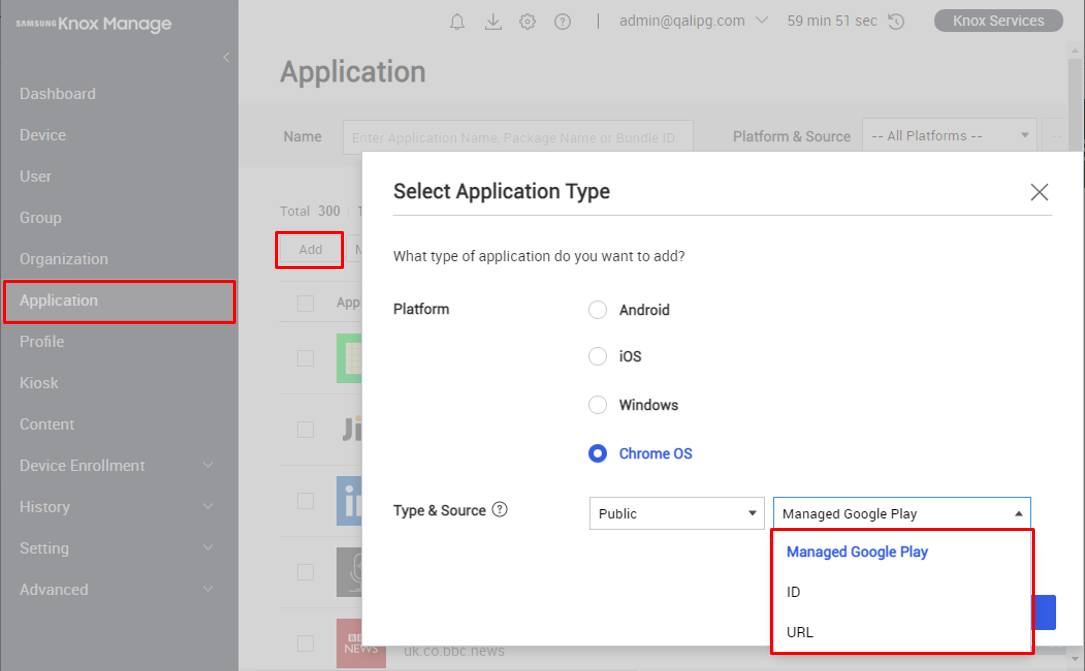Close the Select Application Type dialog
Screen dimensions: 1085x671
1039,192
